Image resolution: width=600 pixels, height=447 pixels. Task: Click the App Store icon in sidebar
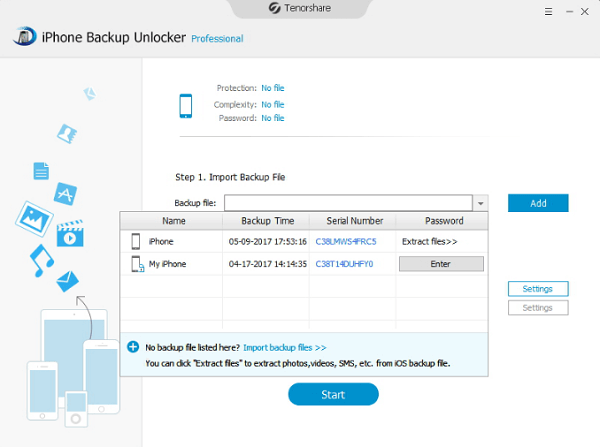tap(65, 194)
